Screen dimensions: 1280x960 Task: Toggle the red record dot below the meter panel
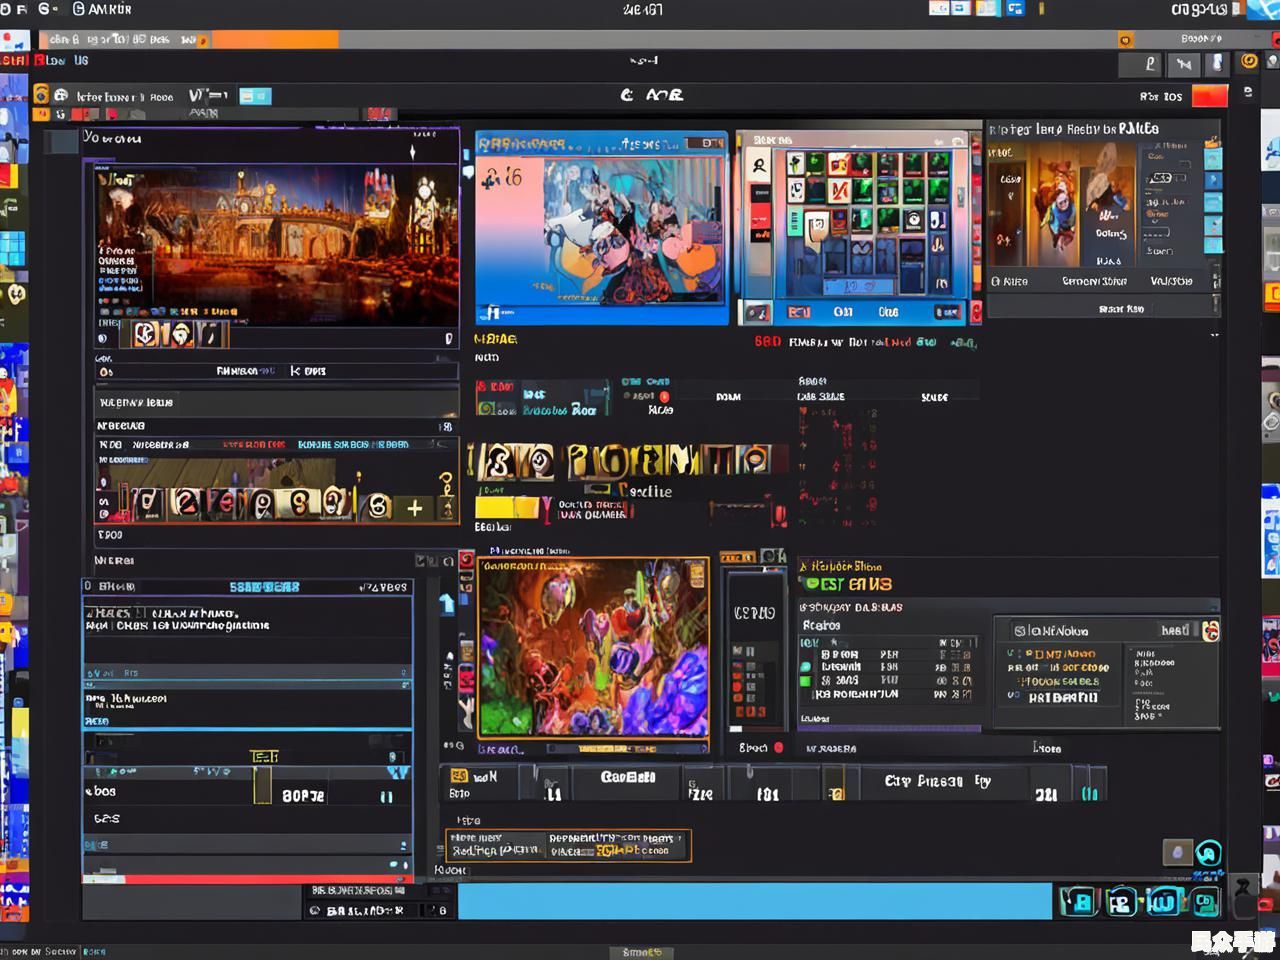click(778, 747)
